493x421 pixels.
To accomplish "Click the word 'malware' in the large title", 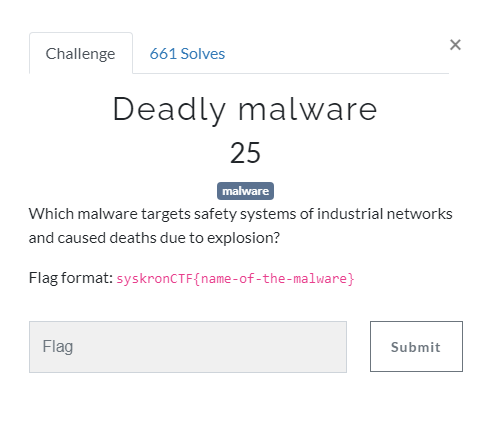I will pyautogui.click(x=308, y=109).
